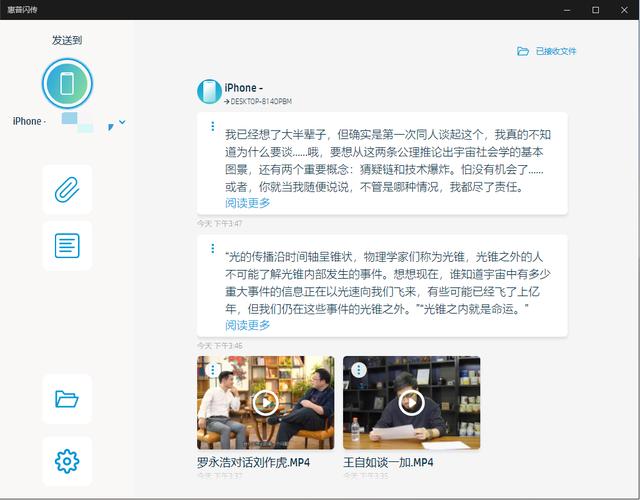The width and height of the screenshot is (640, 500).
Task: Click the 罗永浩对话刘作虎.MP4 file name
Action: click(x=253, y=462)
